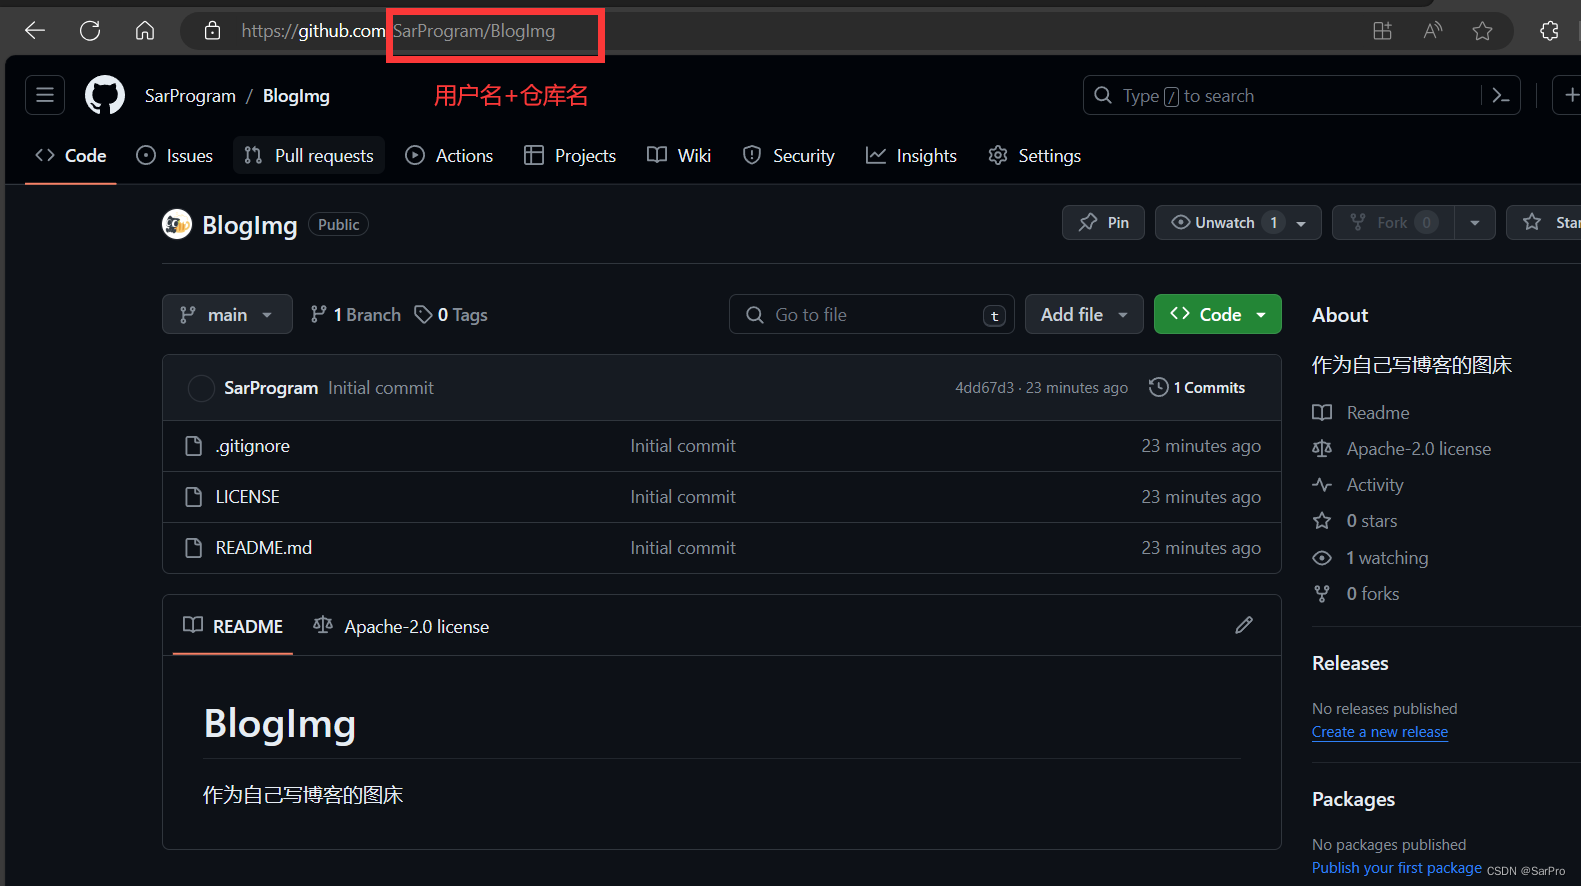Open the browser home page icon
Screen dimensions: 1581x886
[145, 31]
